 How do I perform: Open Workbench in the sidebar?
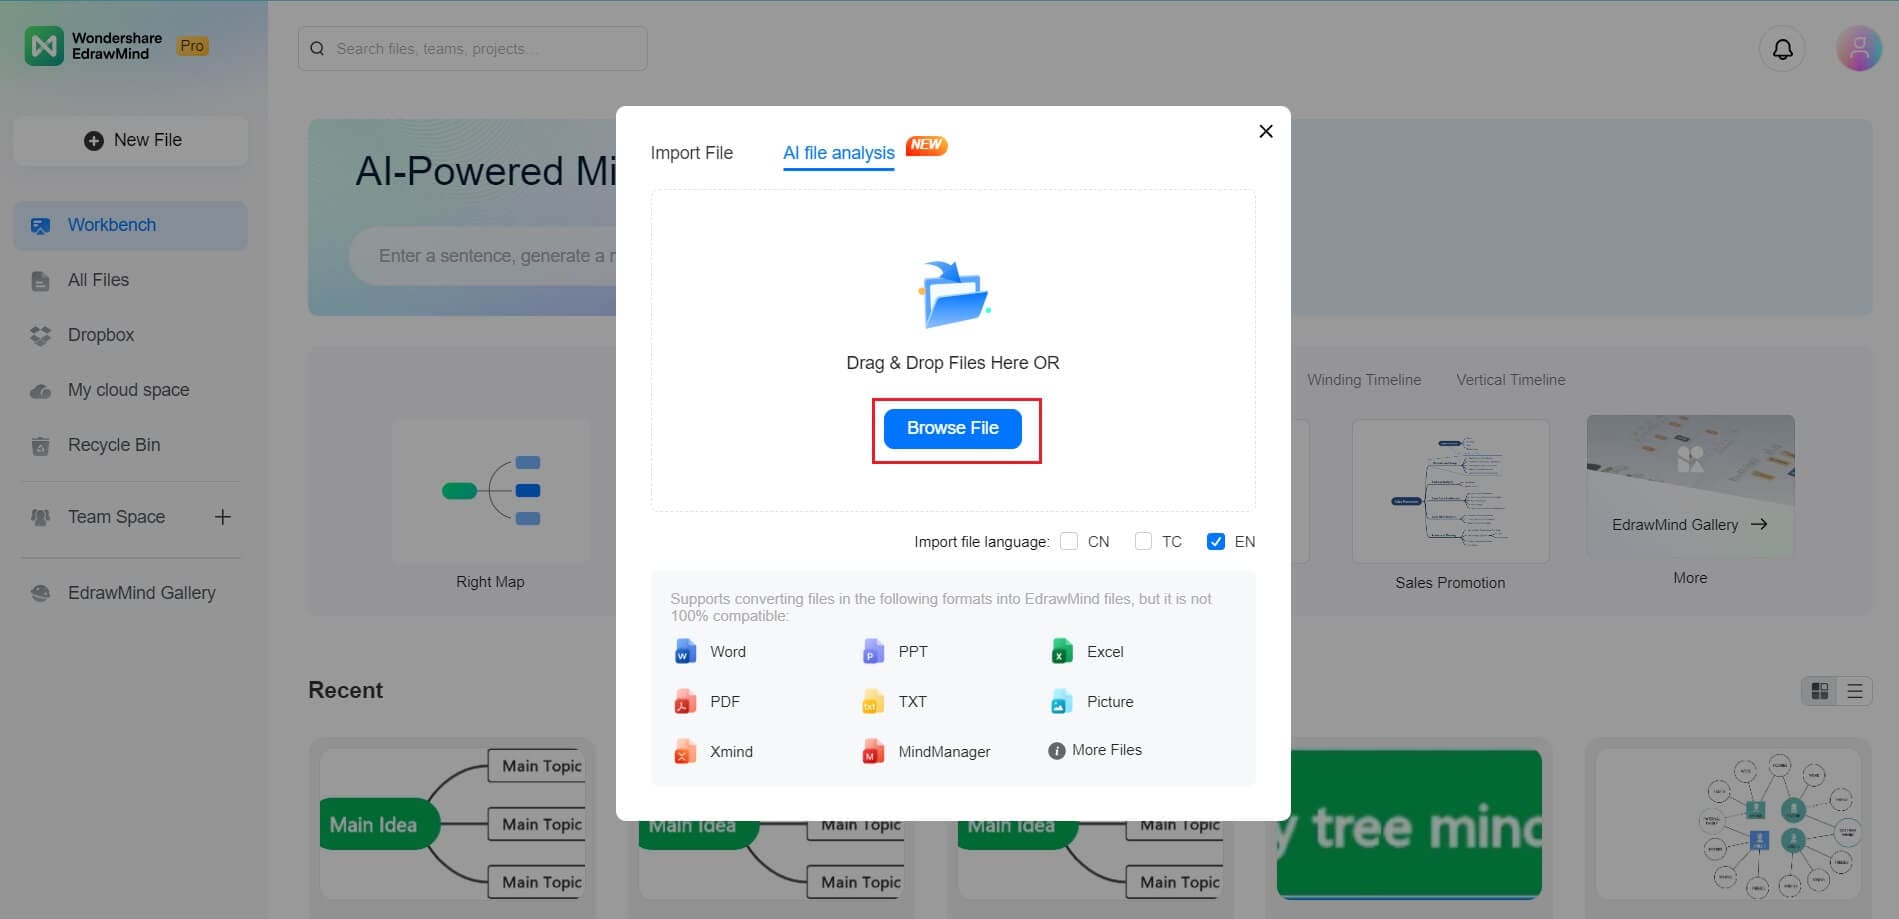click(x=131, y=226)
